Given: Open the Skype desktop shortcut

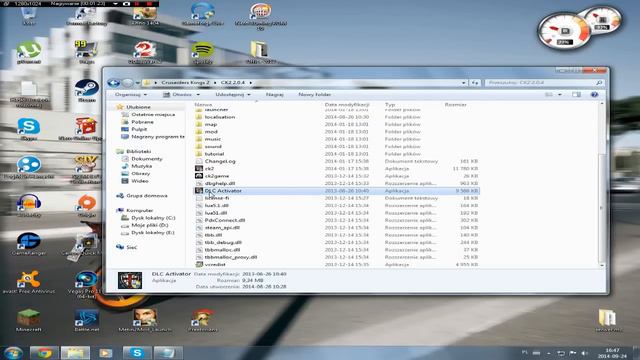Looking at the screenshot, I should pyautogui.click(x=29, y=128).
